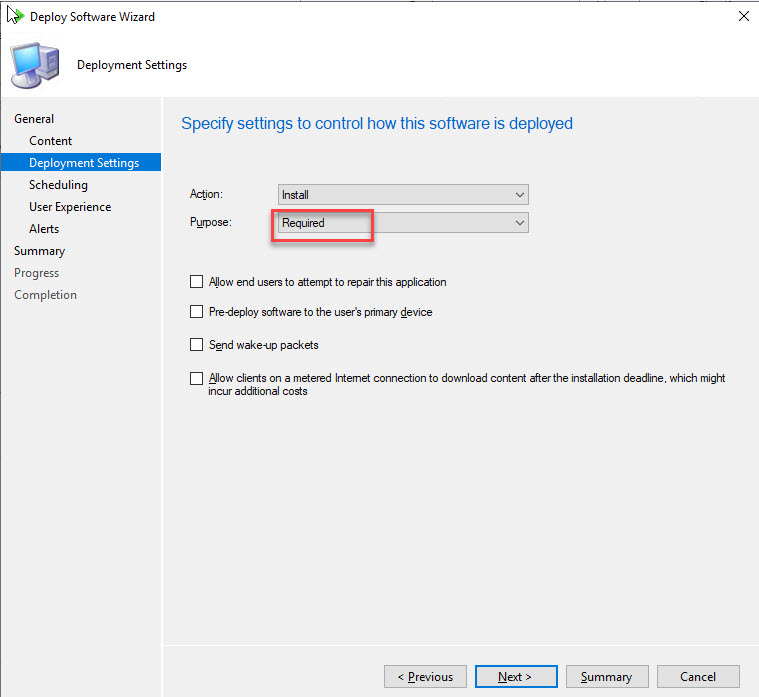
Task: Select the General step in the sidebar
Action: (34, 119)
